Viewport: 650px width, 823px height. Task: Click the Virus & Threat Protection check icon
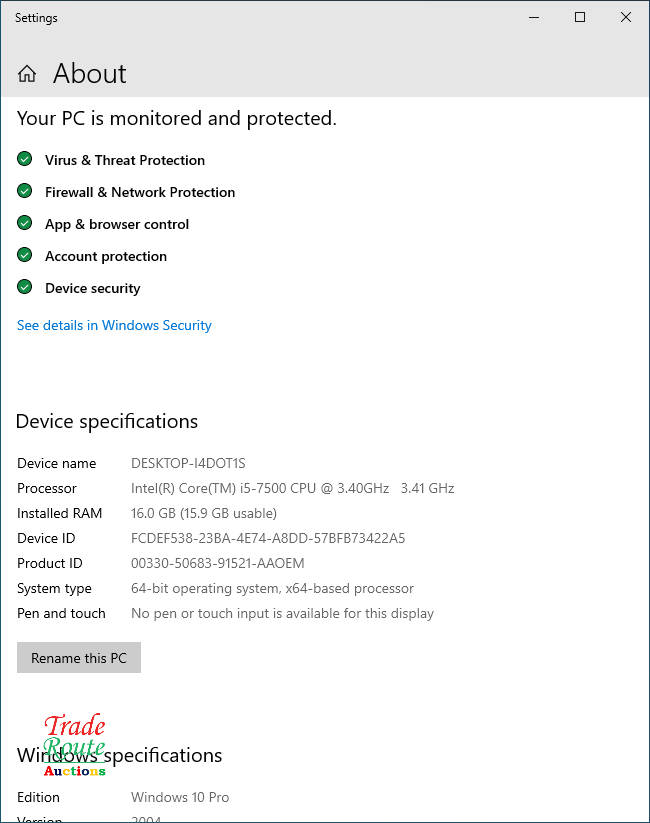tap(25, 159)
